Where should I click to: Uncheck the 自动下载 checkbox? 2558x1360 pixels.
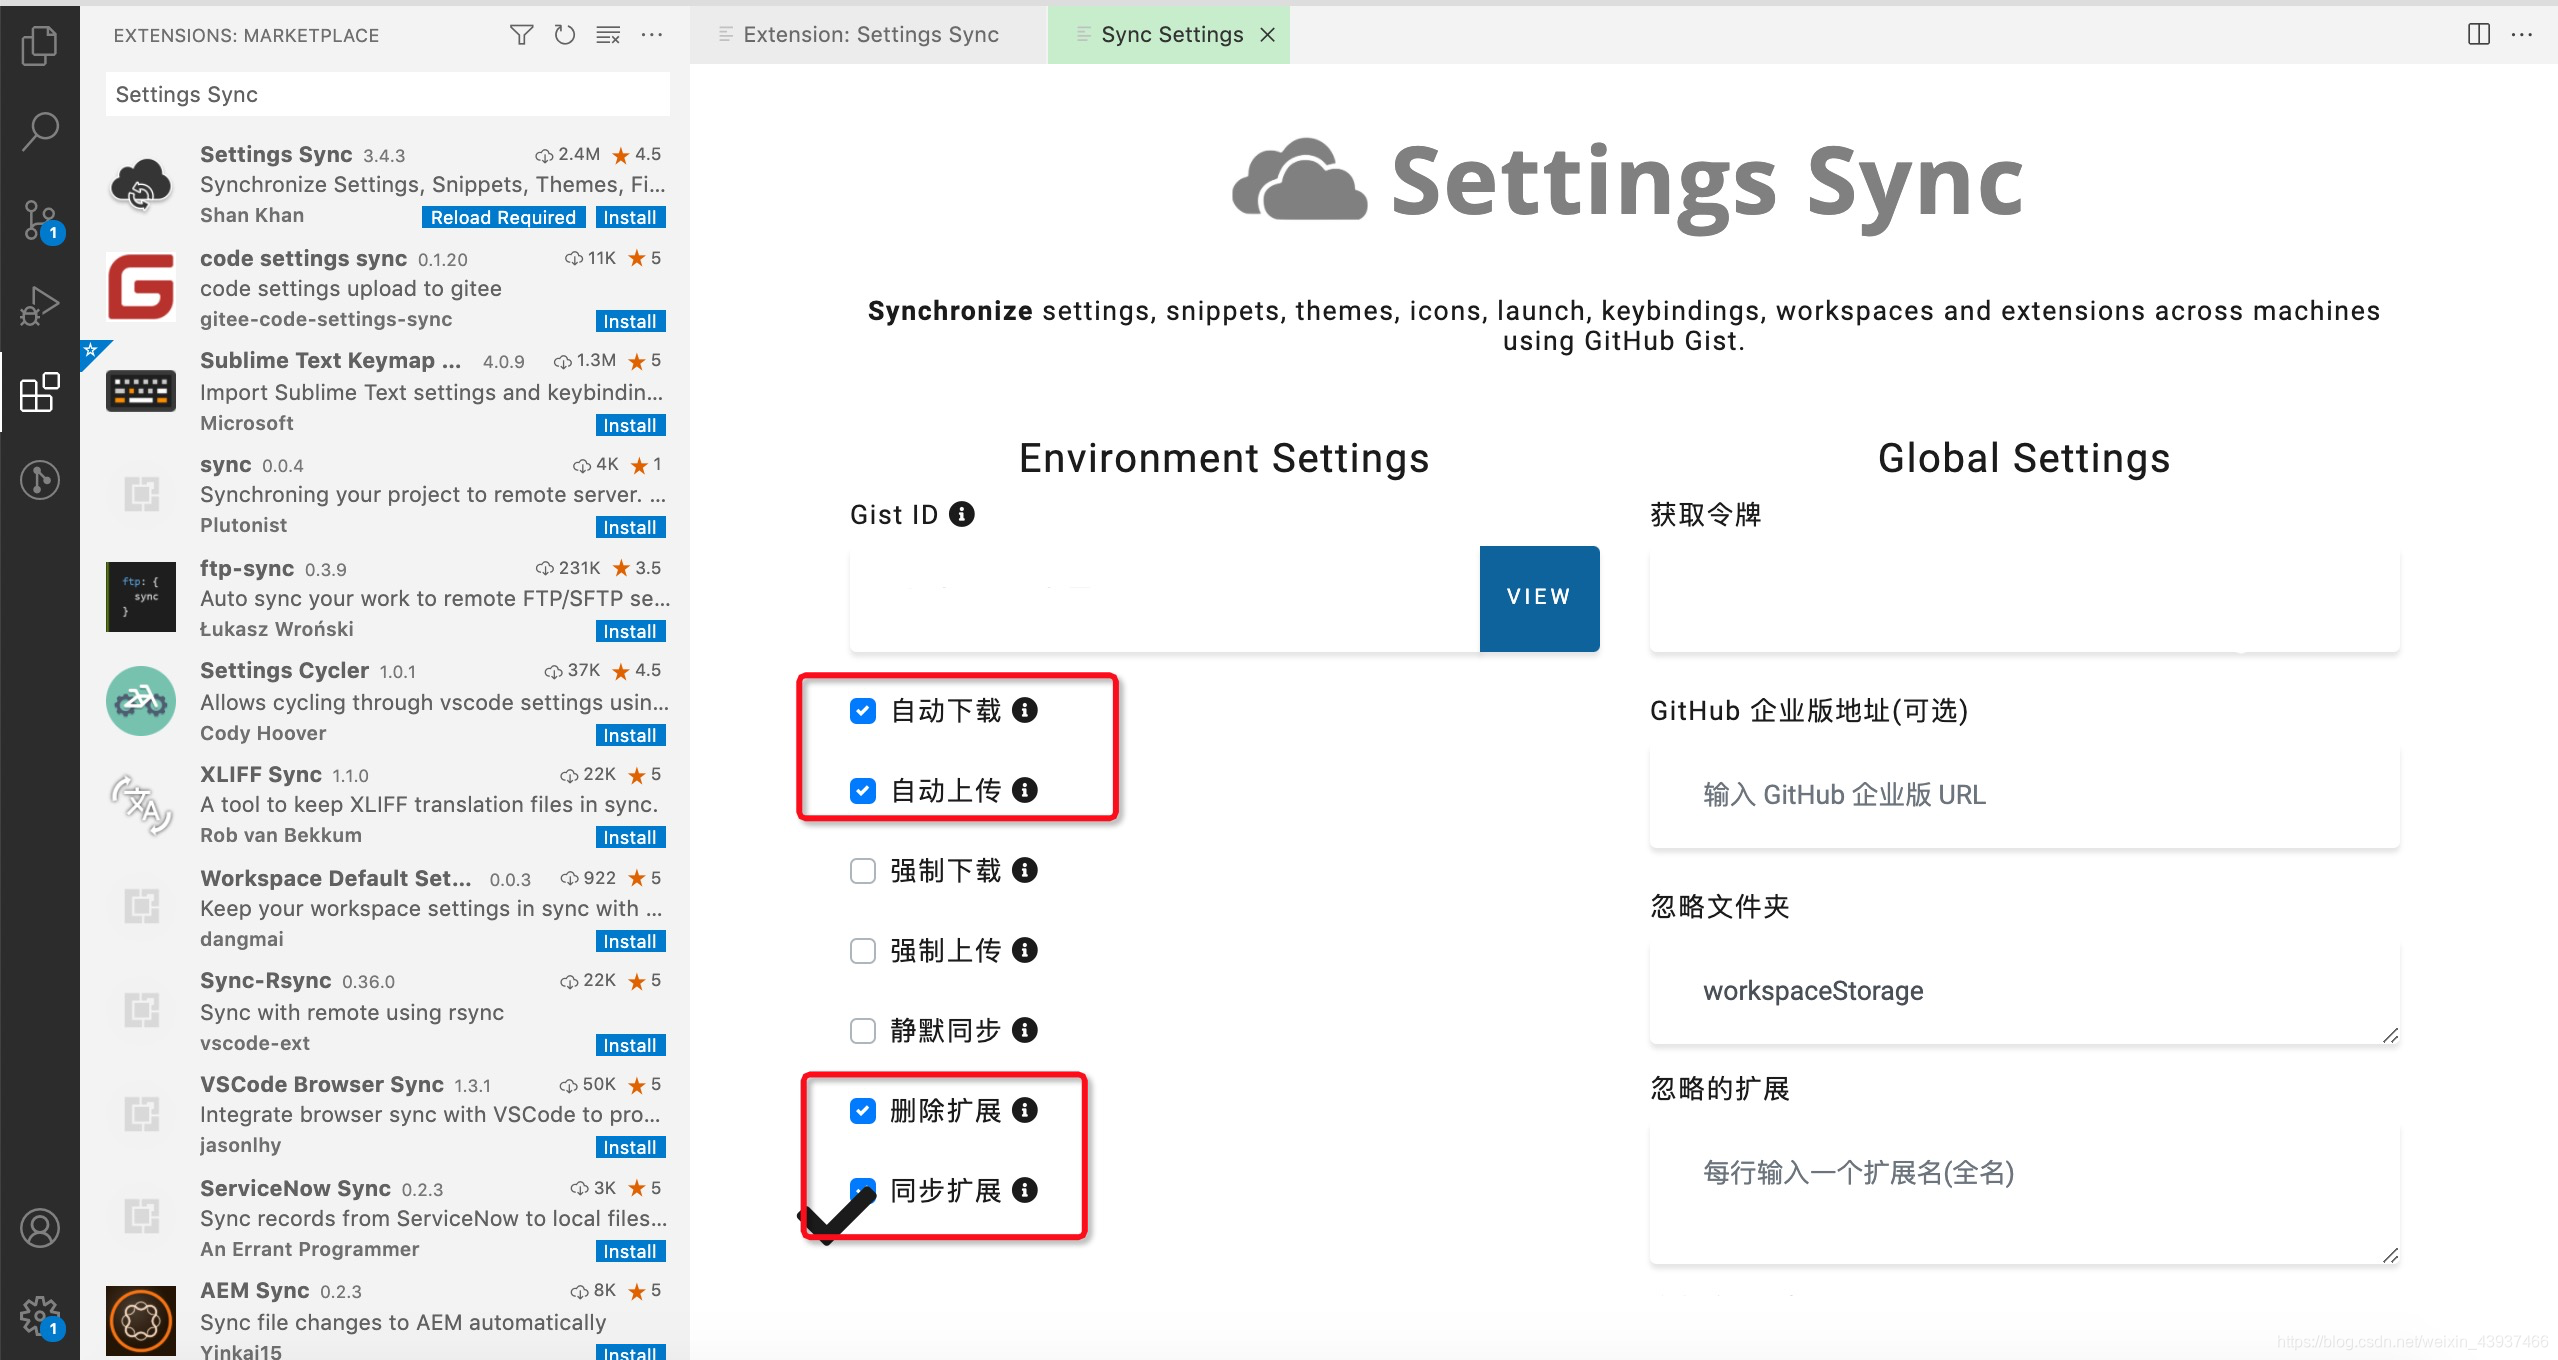click(863, 711)
